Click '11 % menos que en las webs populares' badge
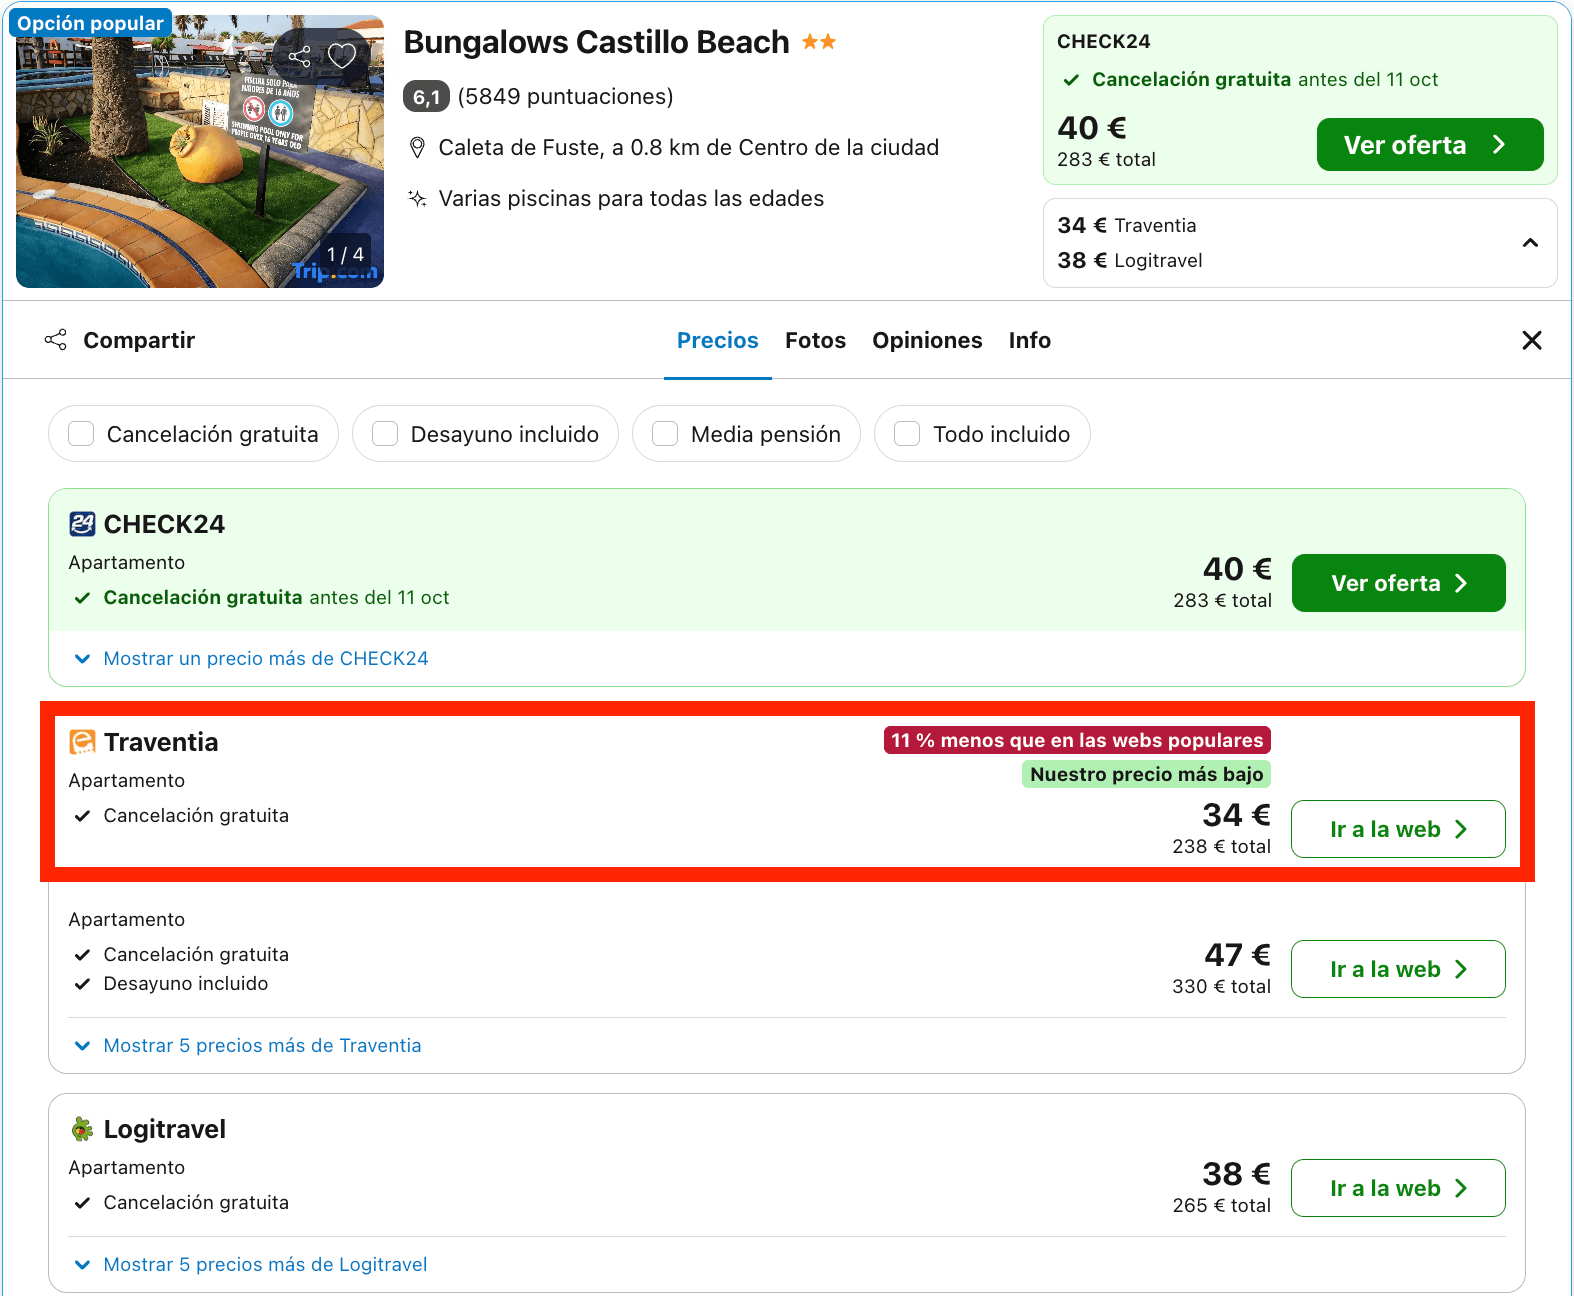This screenshot has height=1296, width=1574. [x=1077, y=740]
